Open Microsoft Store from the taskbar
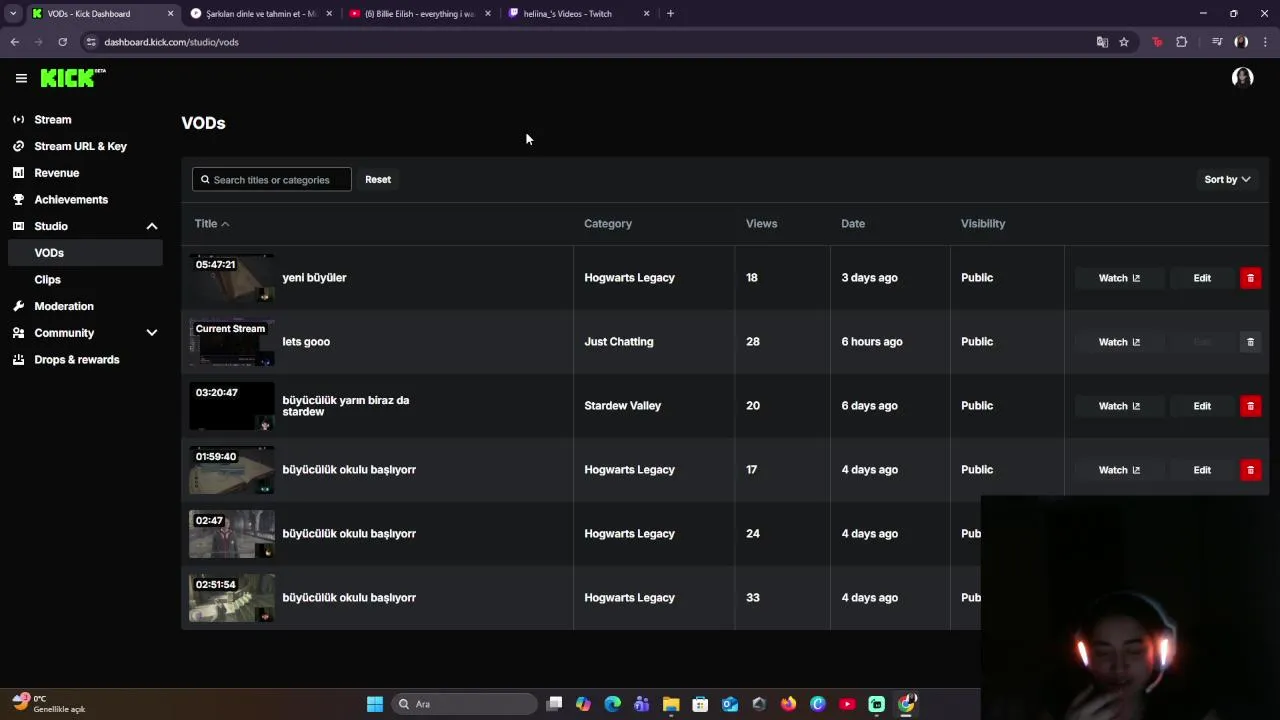This screenshot has width=1280, height=720. pos(700,704)
